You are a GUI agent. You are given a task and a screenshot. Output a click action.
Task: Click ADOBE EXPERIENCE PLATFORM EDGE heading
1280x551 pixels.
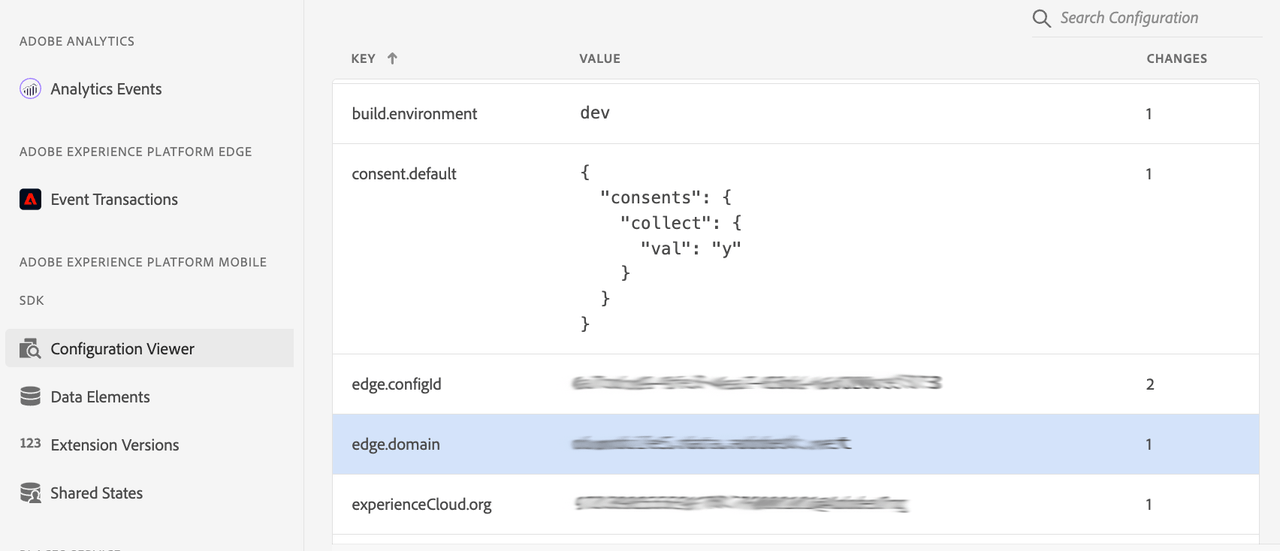[136, 152]
